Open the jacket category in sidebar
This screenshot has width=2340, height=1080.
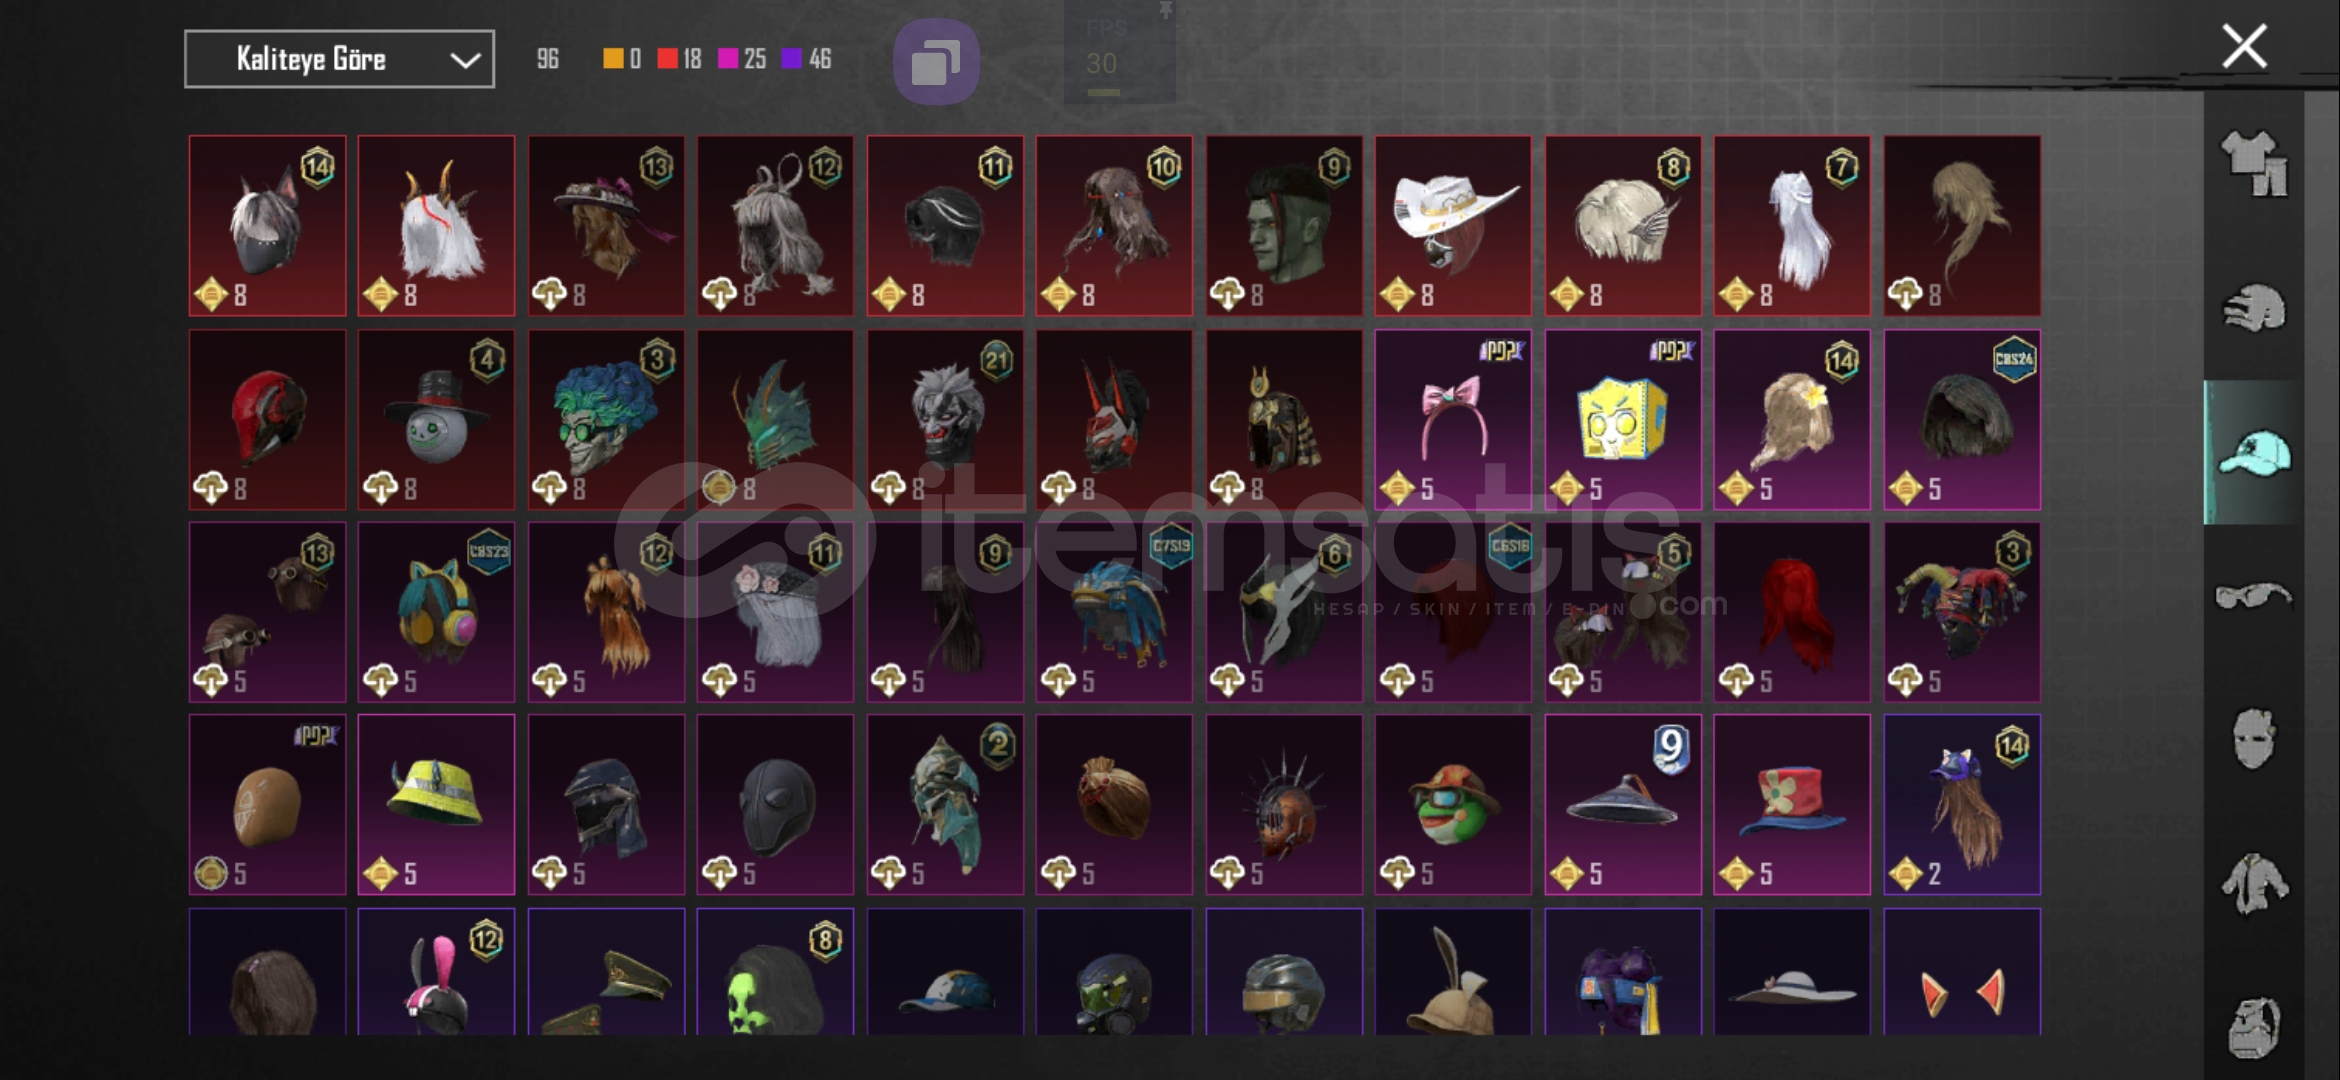[2255, 884]
